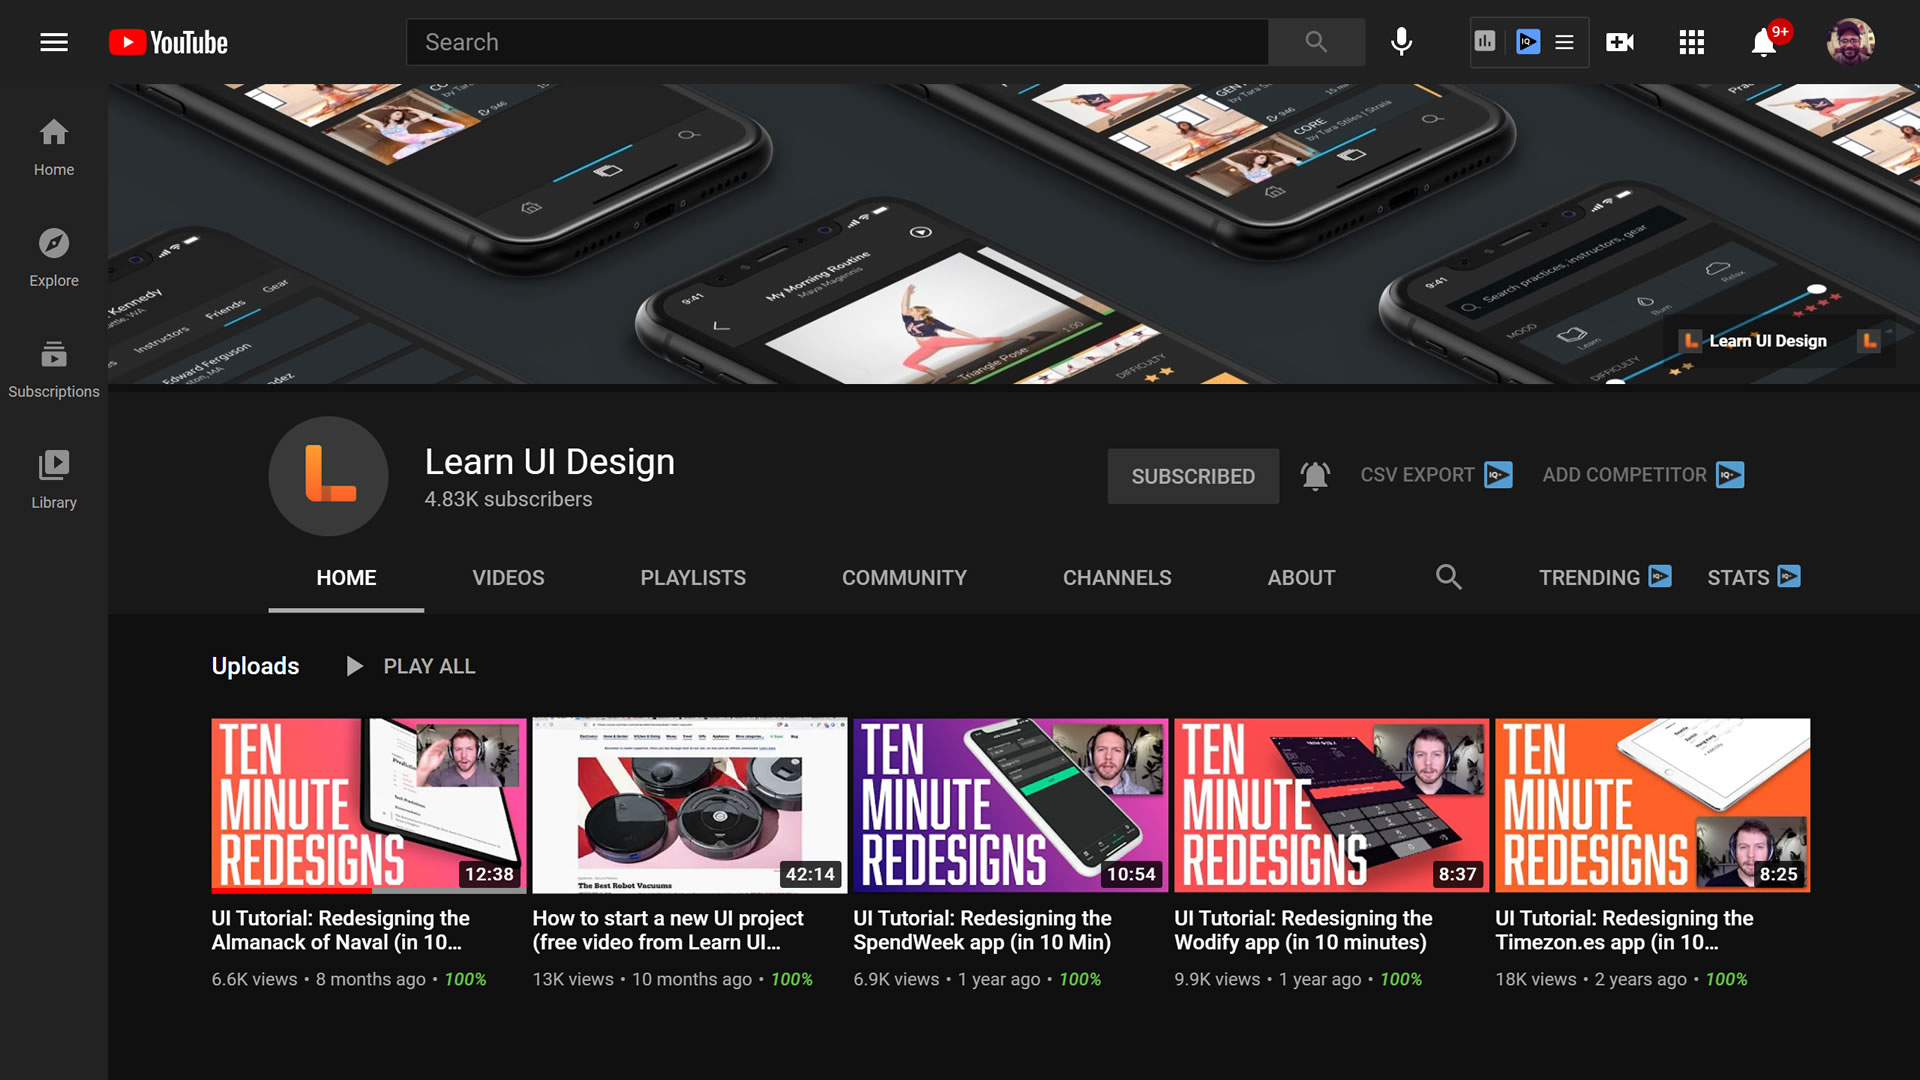Click the Uploads section heading
Image resolution: width=1920 pixels, height=1080 pixels.
pyautogui.click(x=255, y=666)
